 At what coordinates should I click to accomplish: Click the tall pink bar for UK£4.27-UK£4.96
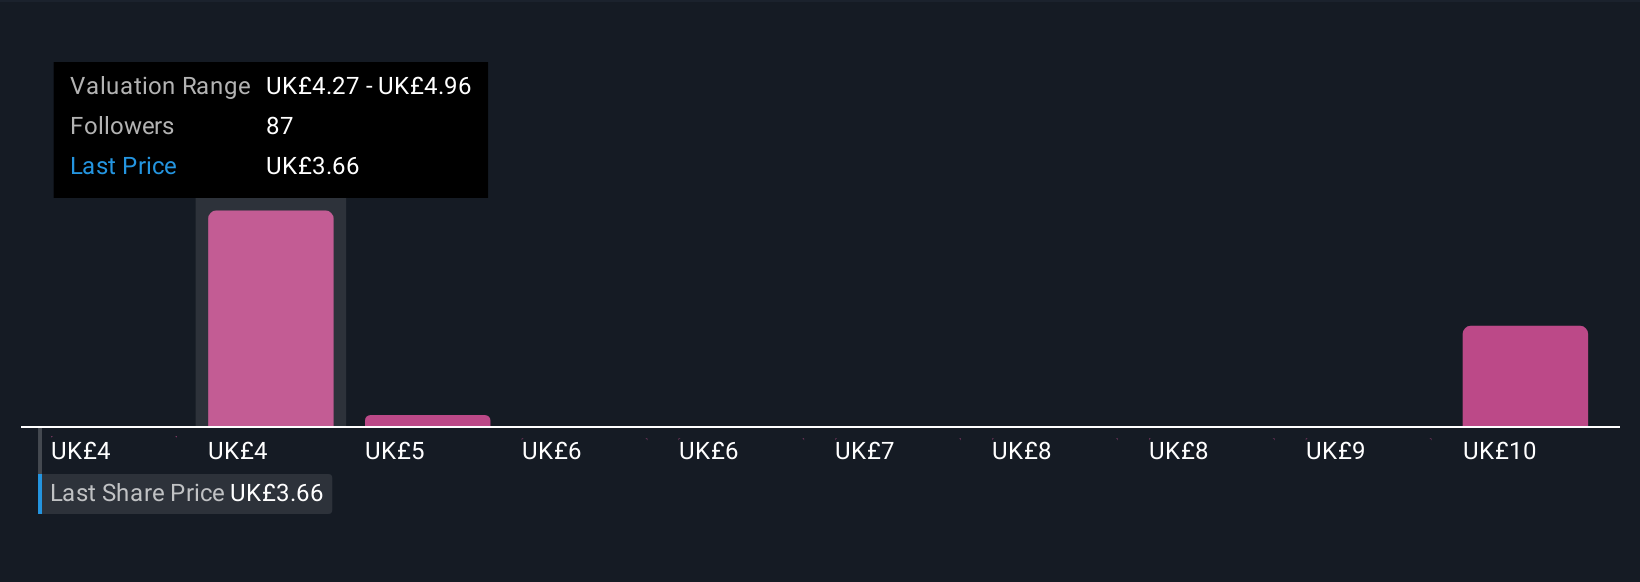[270, 318]
